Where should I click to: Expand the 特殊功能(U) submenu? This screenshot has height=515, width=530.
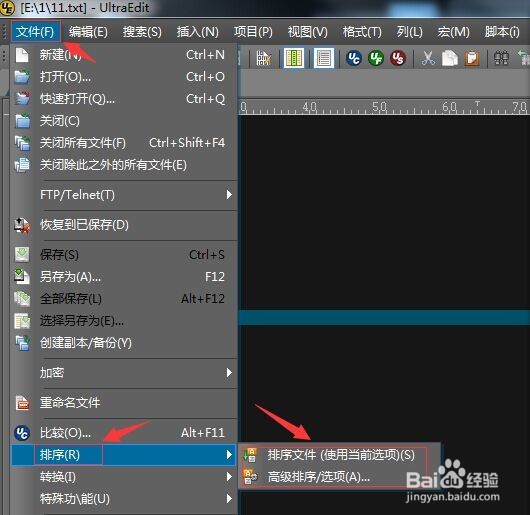coord(124,499)
